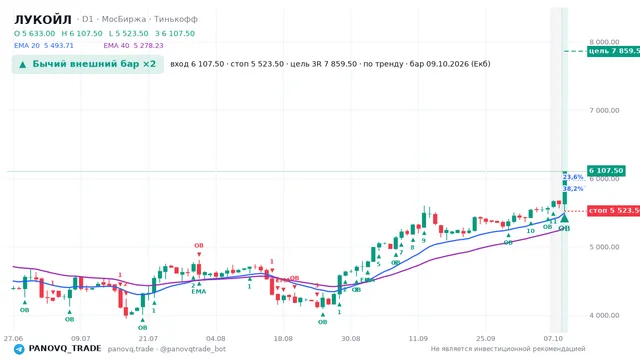Click the bar count label '10' below the October candles
Viewport: 640px width, 360px height.
530,231
